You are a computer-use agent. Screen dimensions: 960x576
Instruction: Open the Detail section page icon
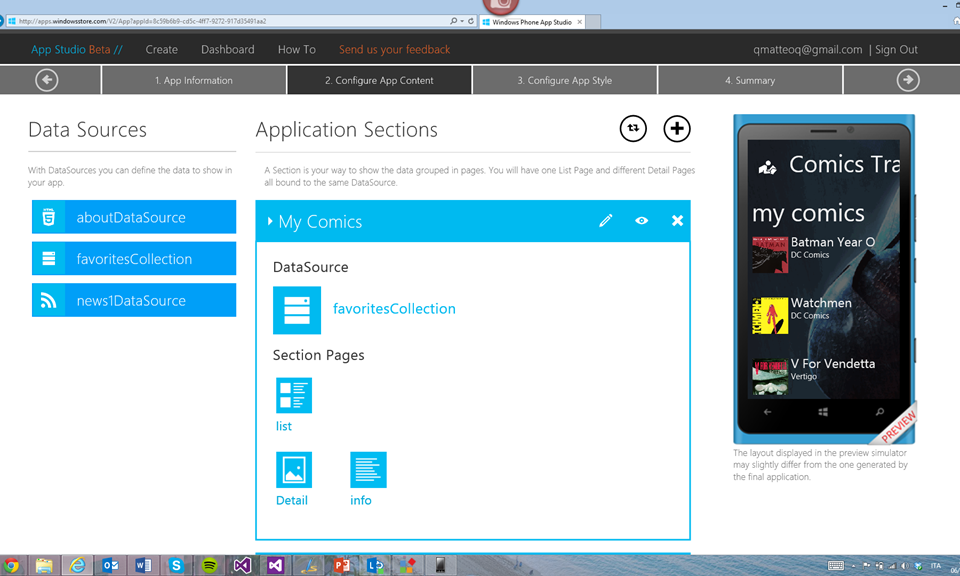click(x=294, y=469)
